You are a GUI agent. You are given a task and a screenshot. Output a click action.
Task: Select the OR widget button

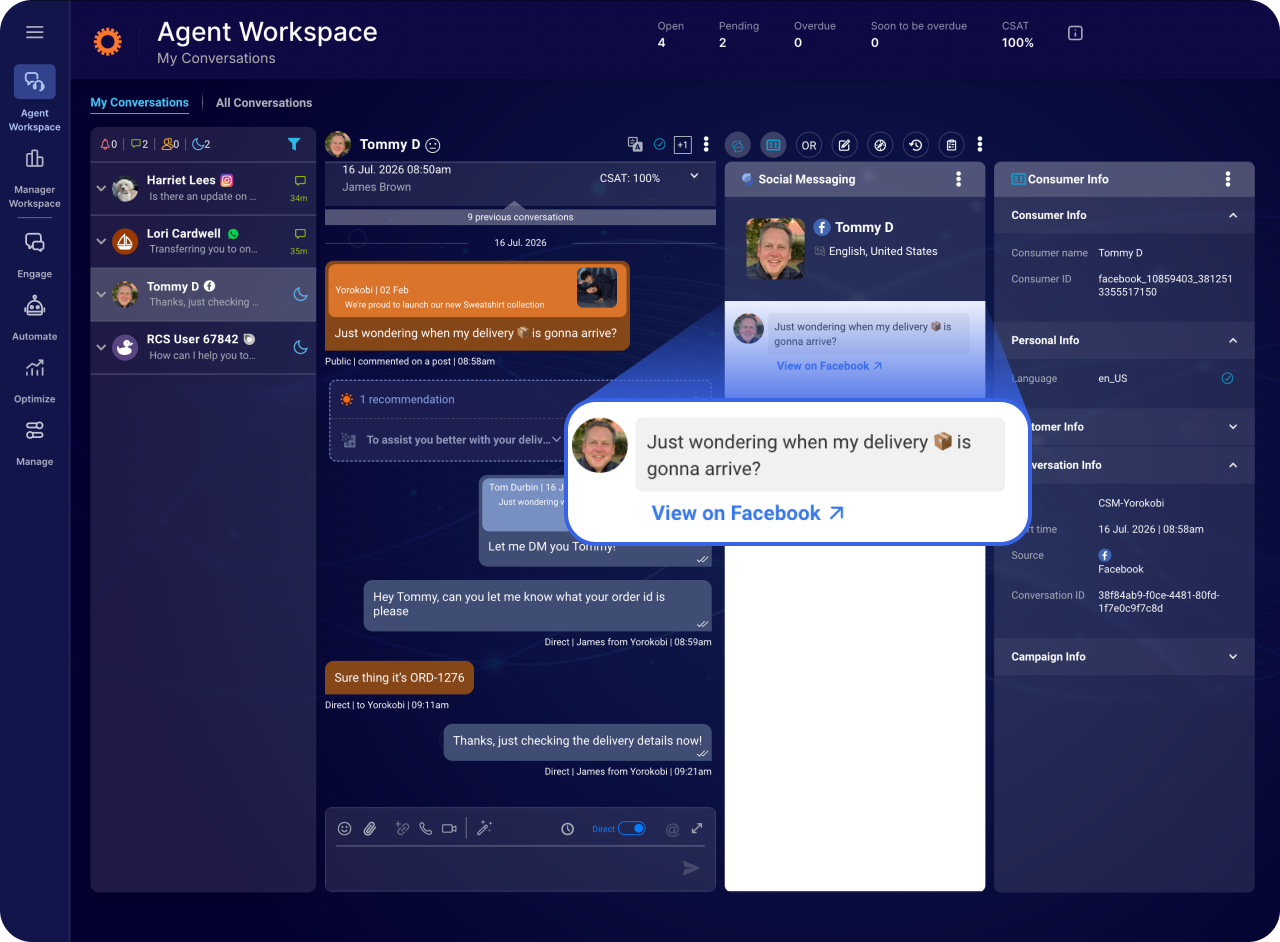[x=809, y=145]
